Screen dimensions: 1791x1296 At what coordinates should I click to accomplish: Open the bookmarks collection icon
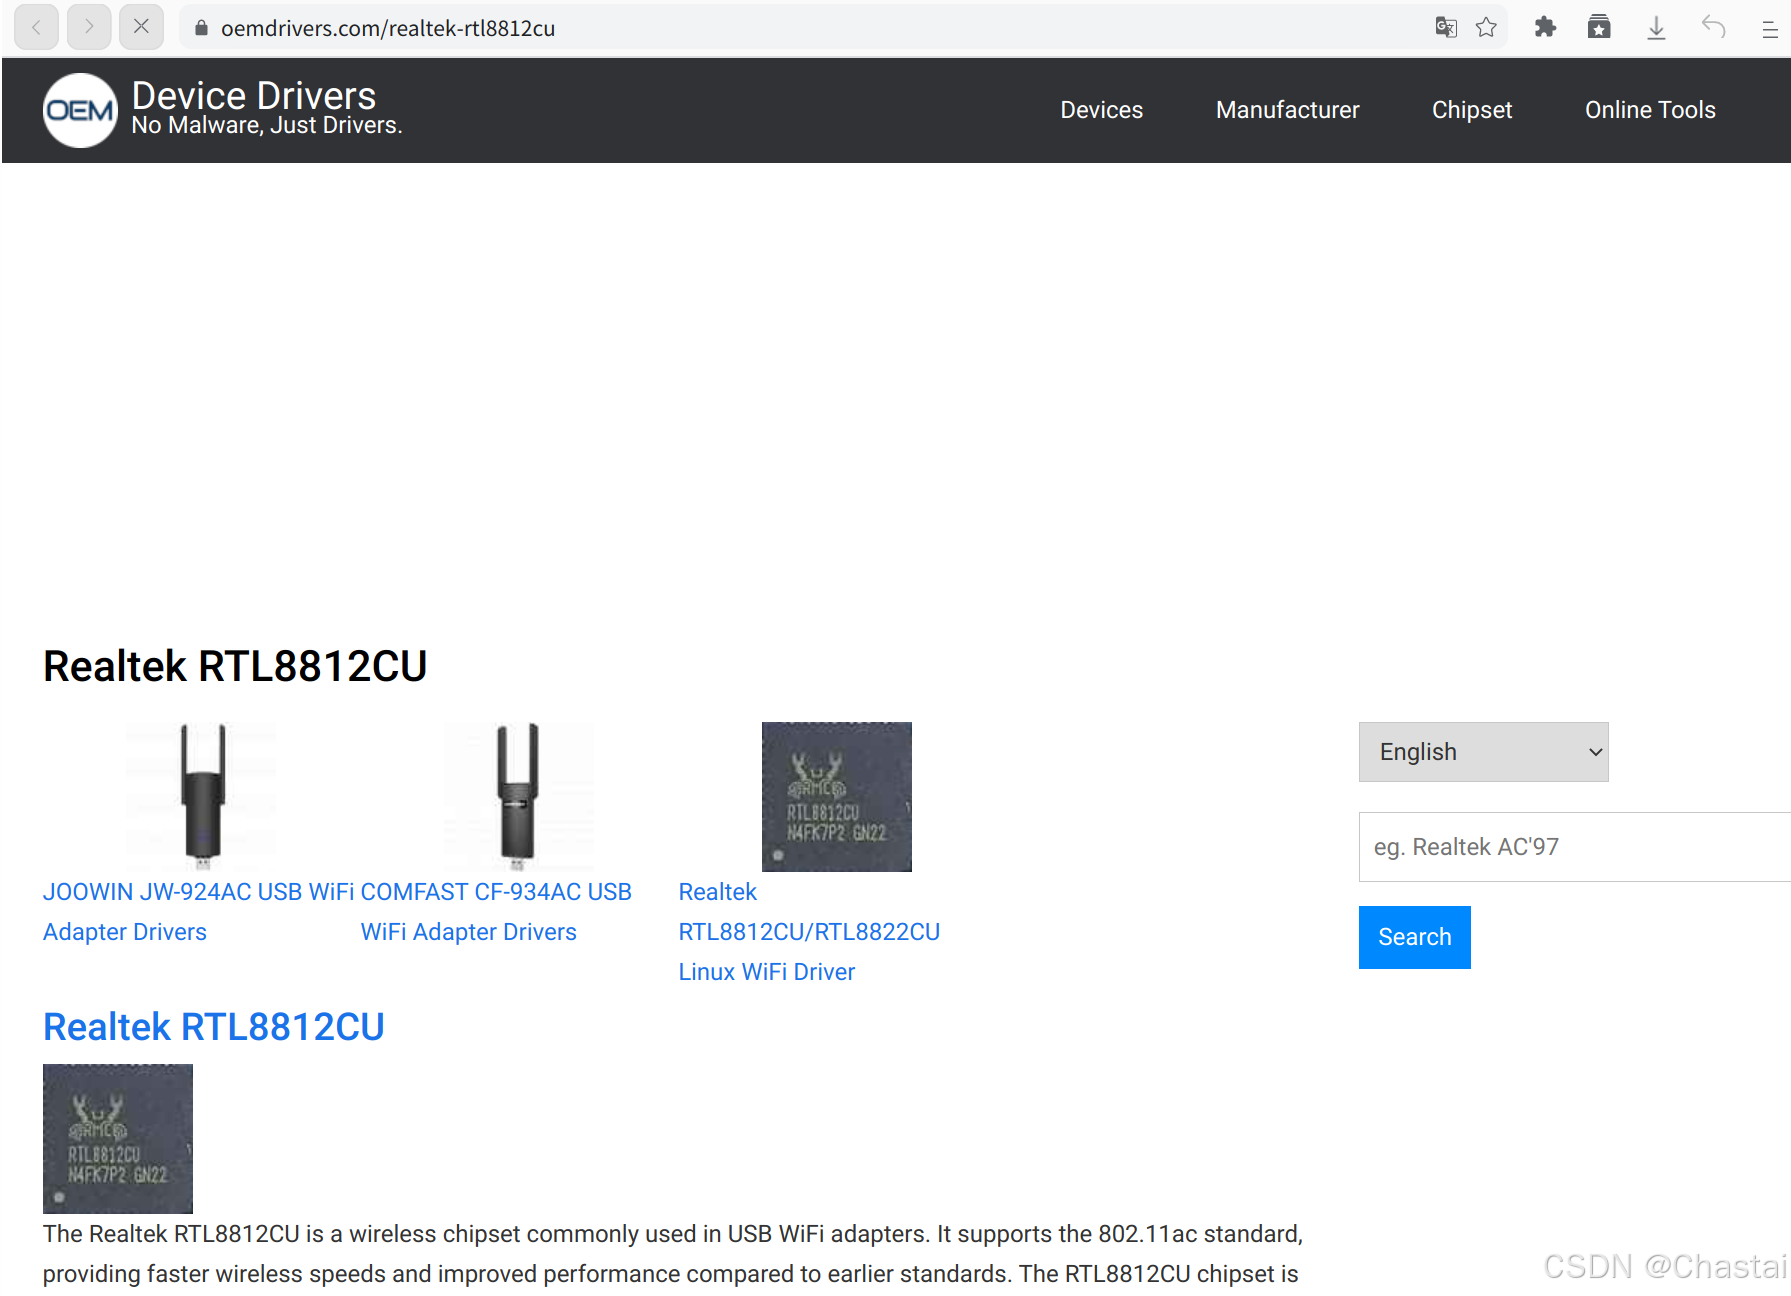(1599, 27)
